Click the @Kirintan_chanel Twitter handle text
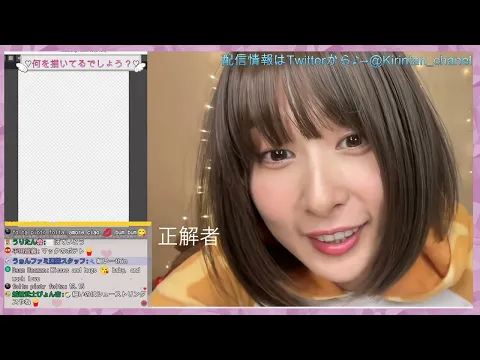This screenshot has width=480, height=360. coord(421,61)
